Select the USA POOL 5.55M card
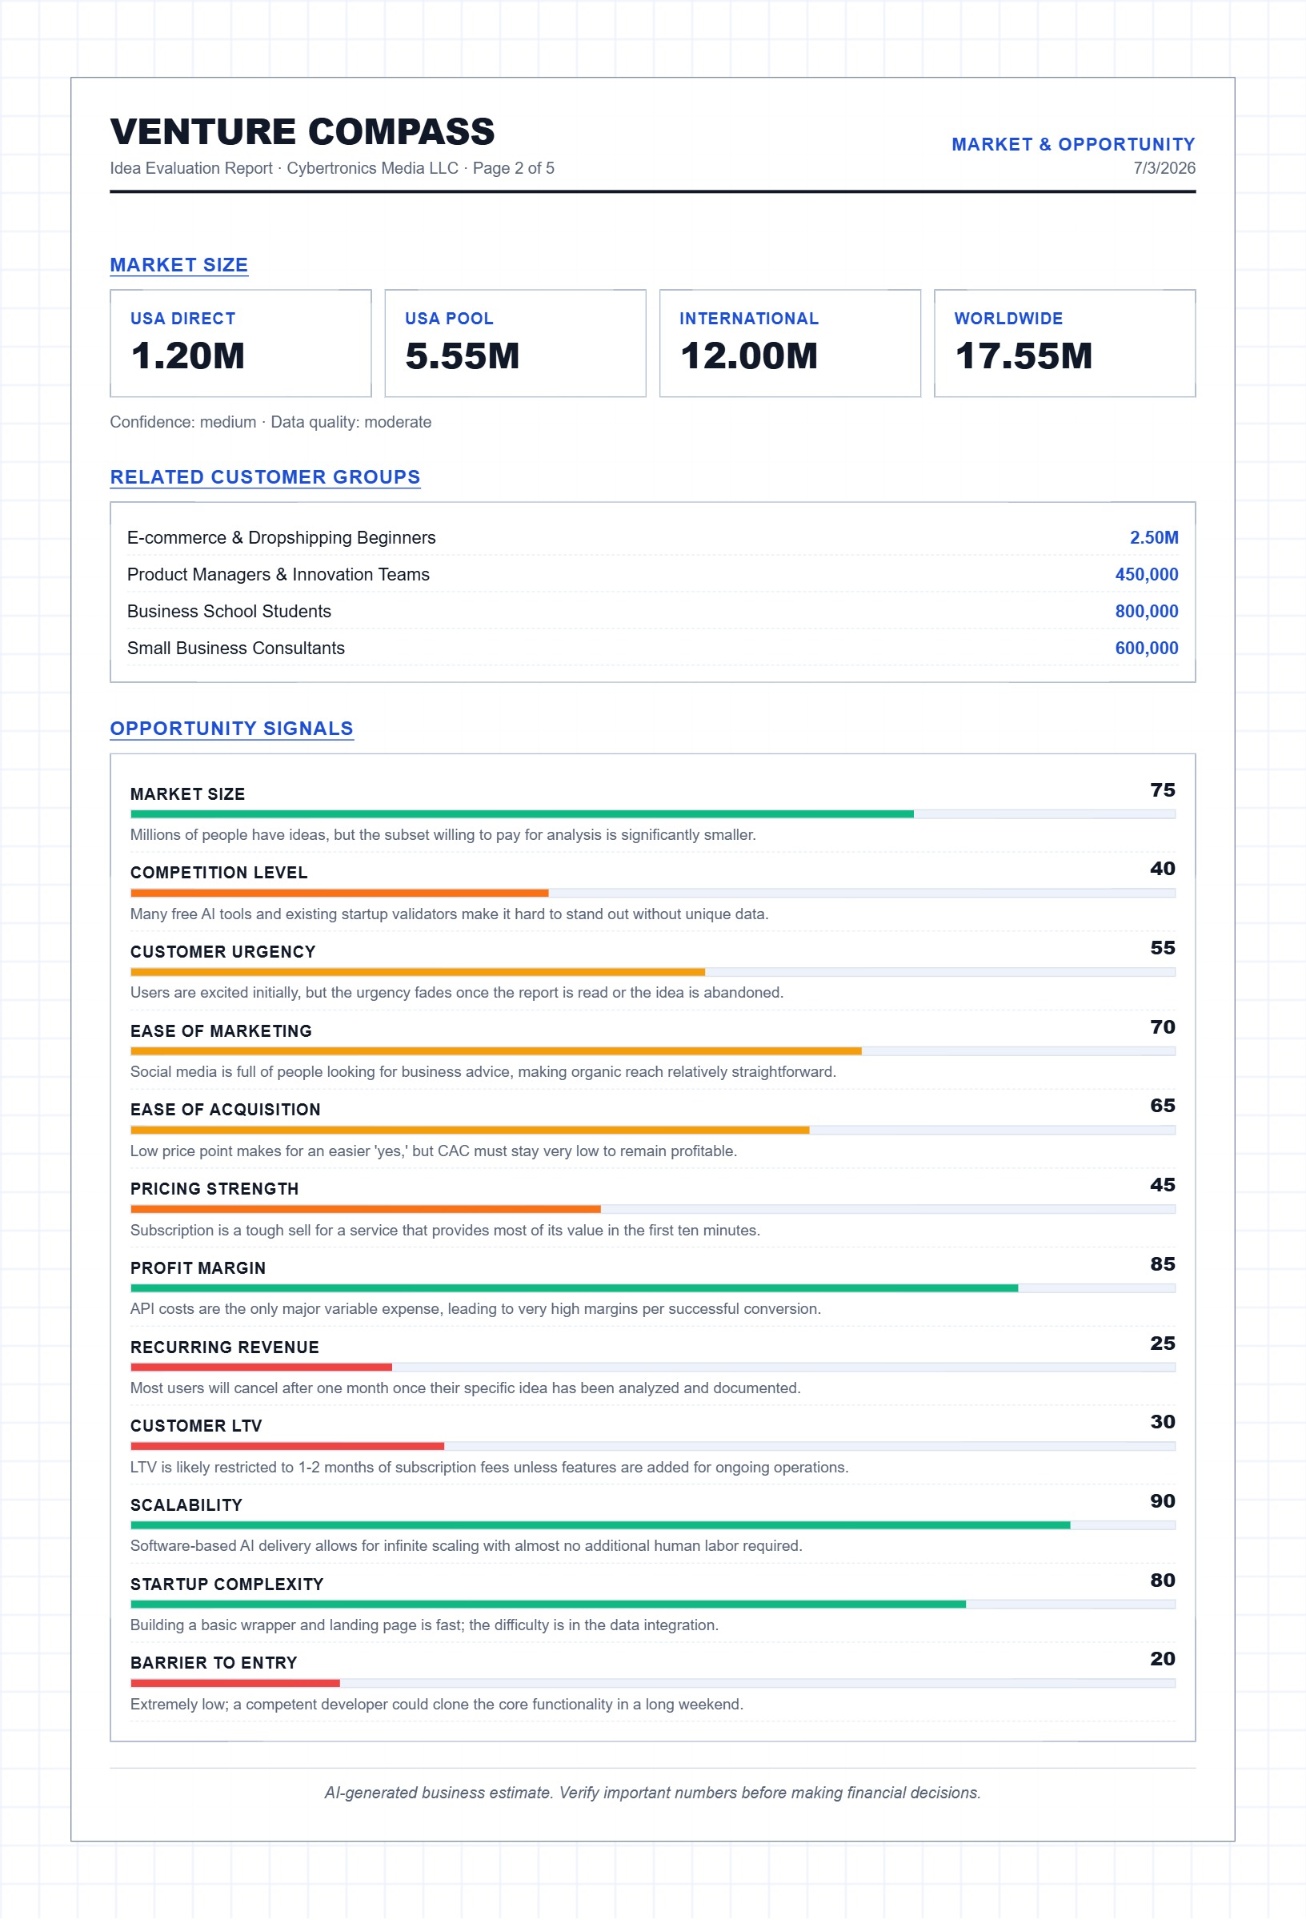 tap(515, 343)
